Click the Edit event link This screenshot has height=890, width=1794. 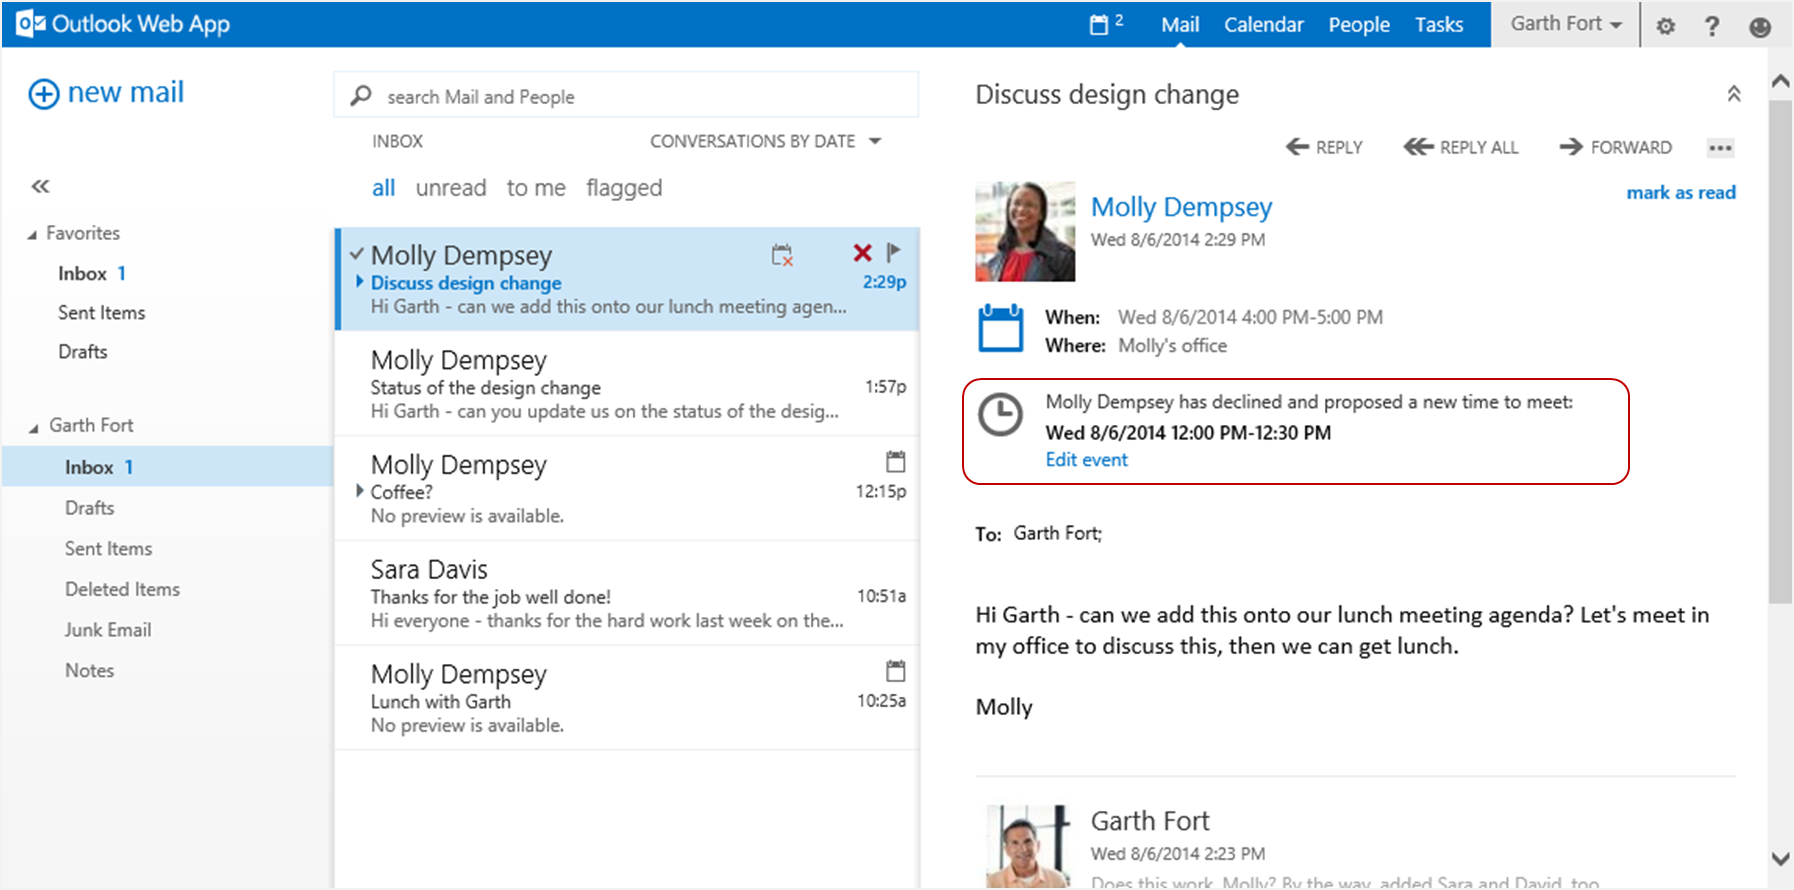tap(1086, 460)
